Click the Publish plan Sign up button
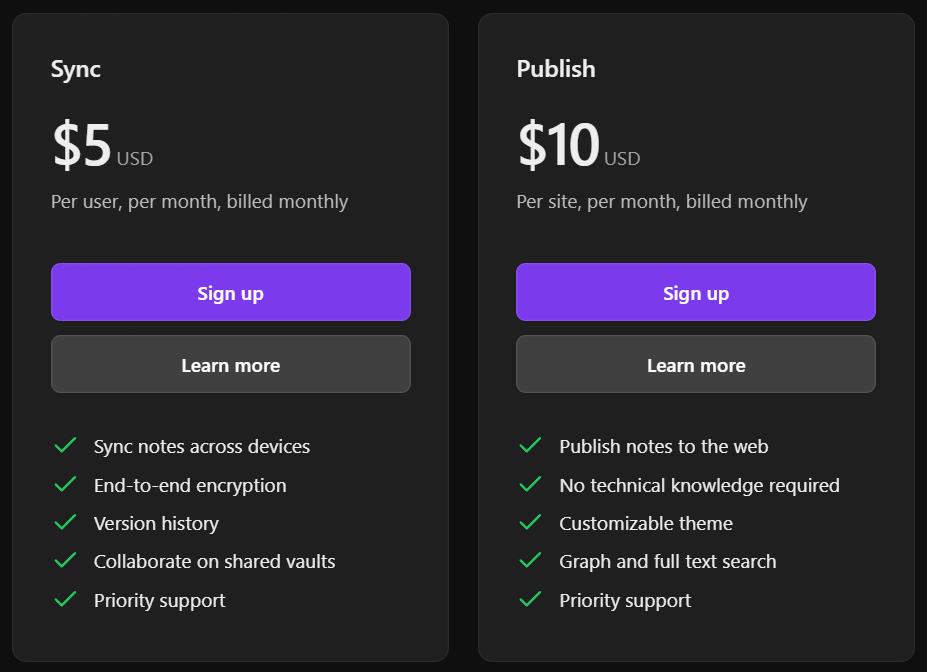This screenshot has width=927, height=672. tap(696, 292)
